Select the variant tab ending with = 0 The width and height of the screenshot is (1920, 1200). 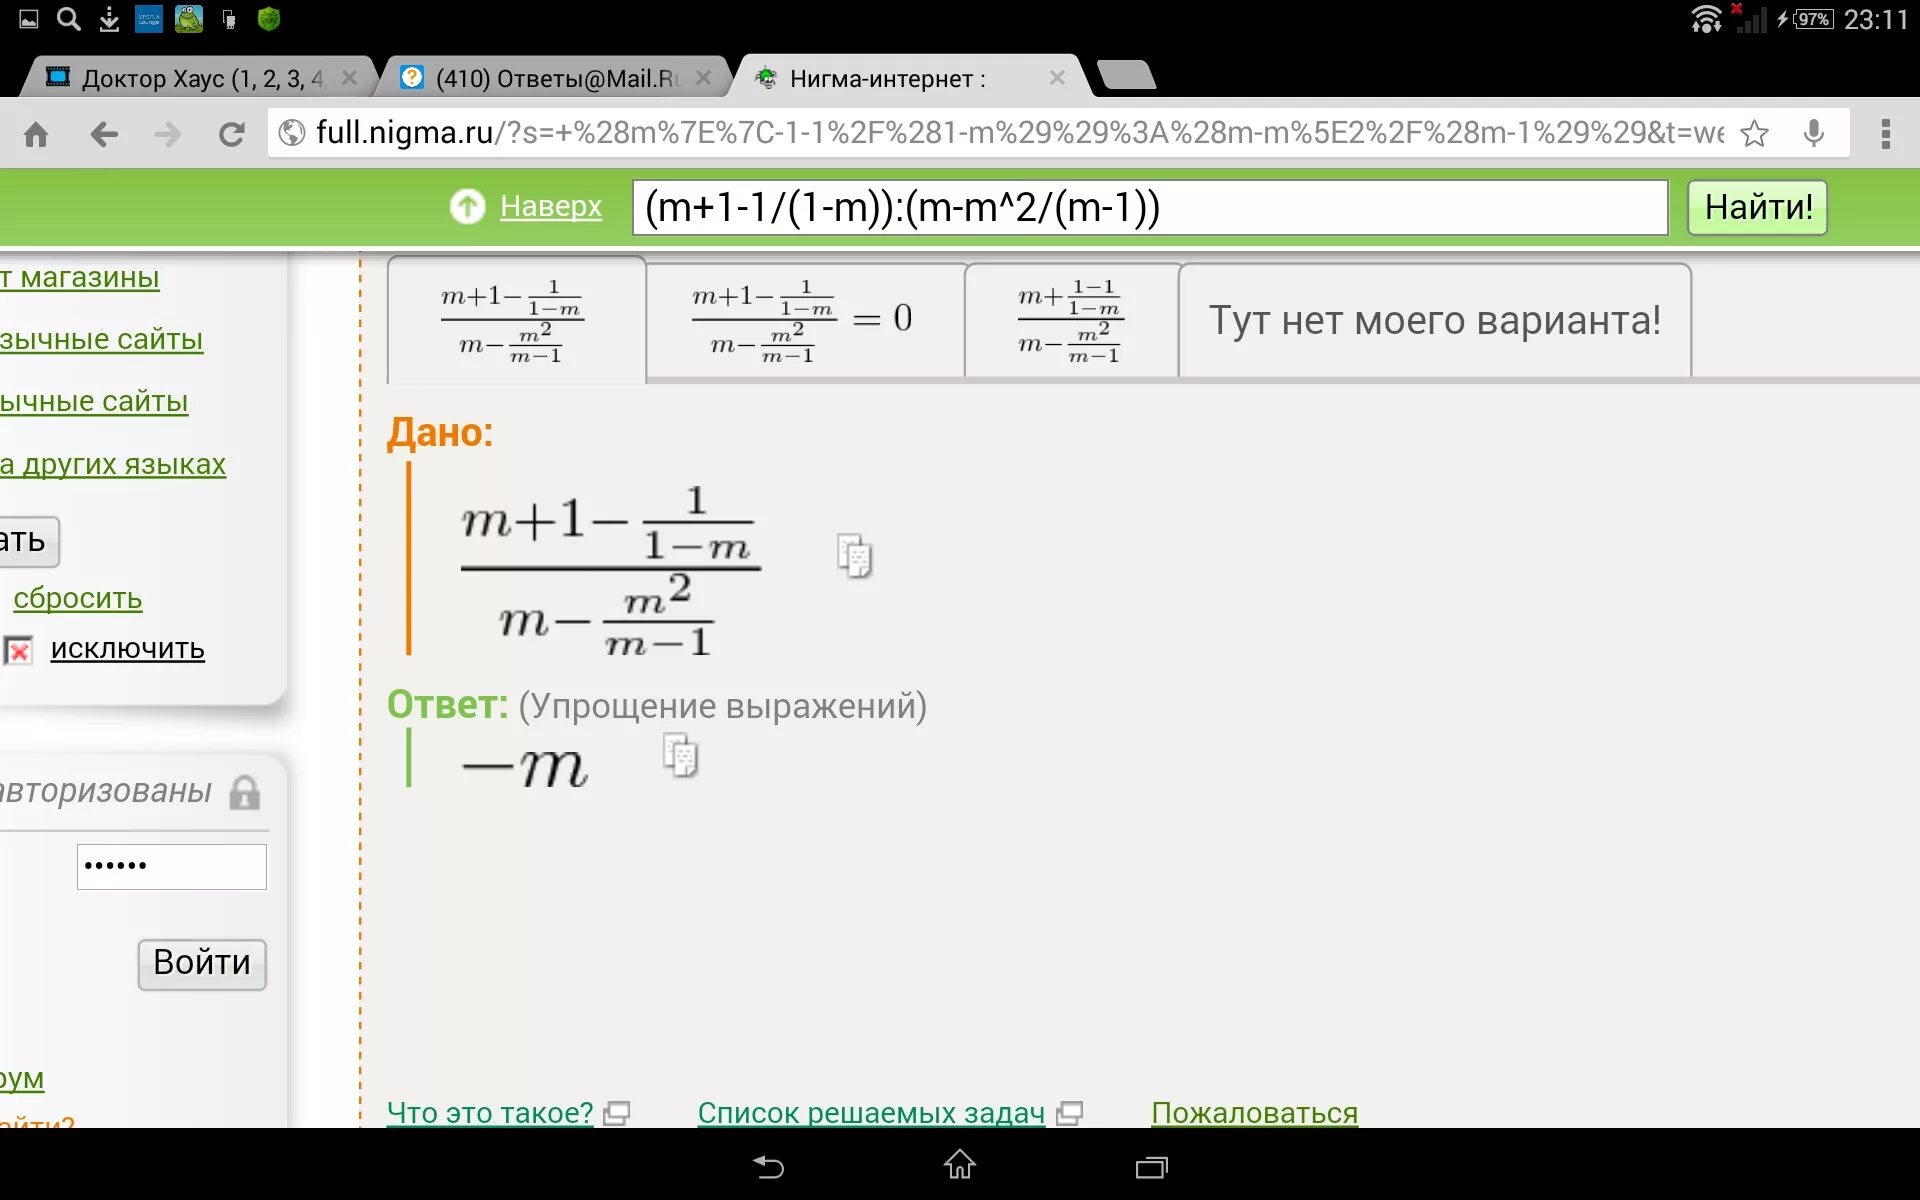[x=805, y=320]
